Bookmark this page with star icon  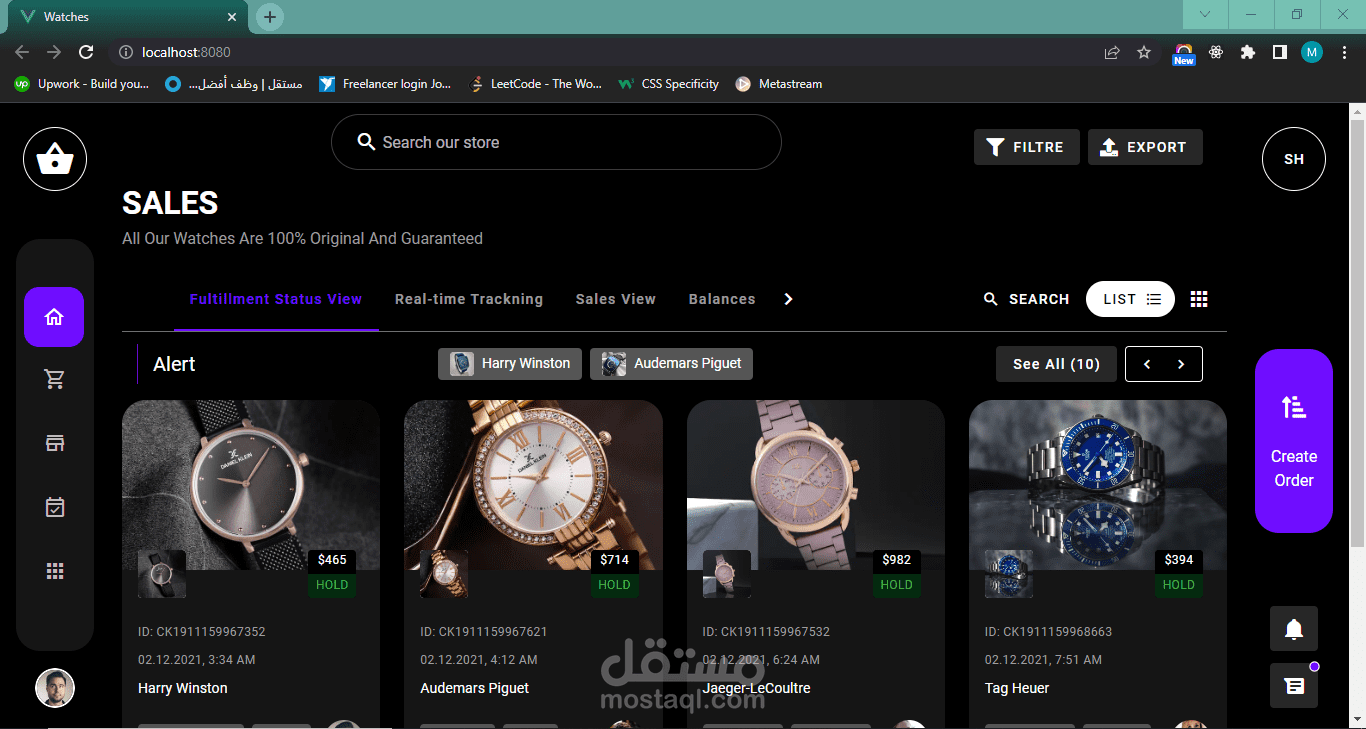click(1144, 52)
